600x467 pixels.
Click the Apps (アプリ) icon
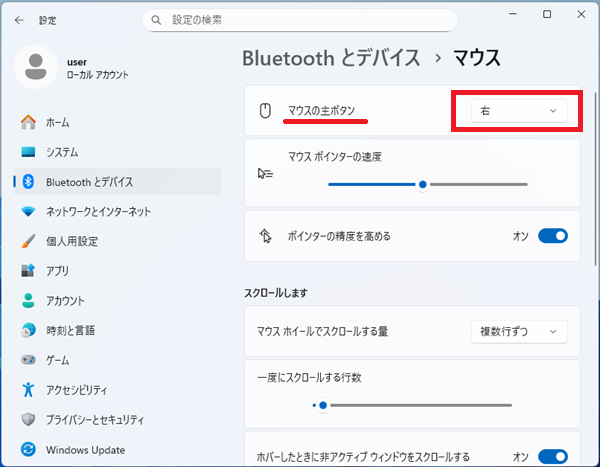coord(28,271)
